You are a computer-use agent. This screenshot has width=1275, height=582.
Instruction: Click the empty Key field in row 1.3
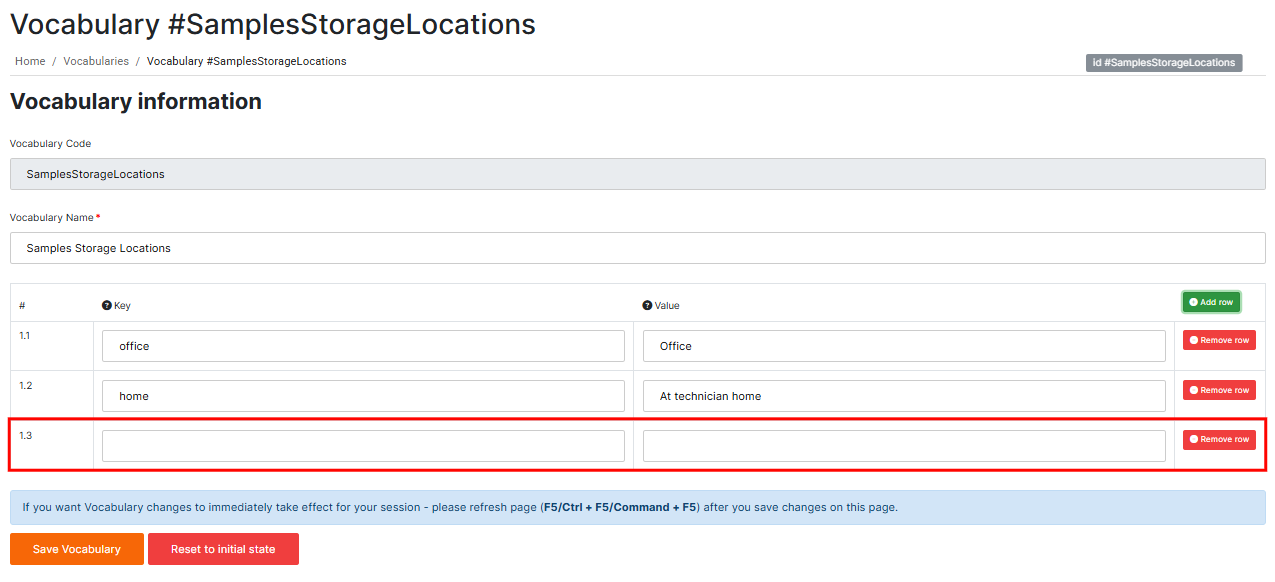point(363,446)
